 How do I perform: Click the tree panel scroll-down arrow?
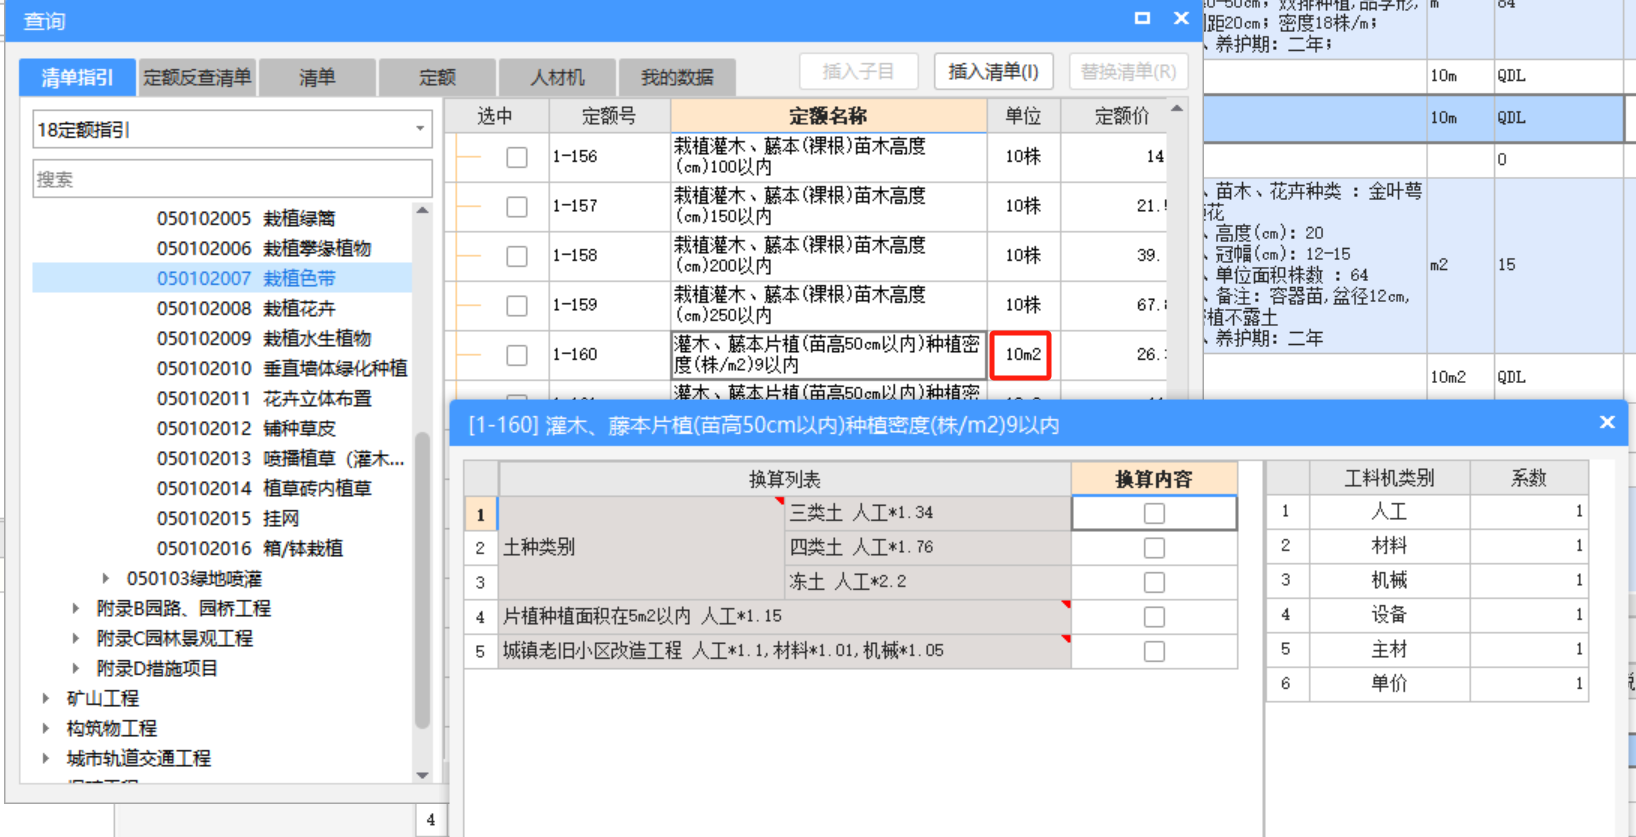(x=422, y=775)
